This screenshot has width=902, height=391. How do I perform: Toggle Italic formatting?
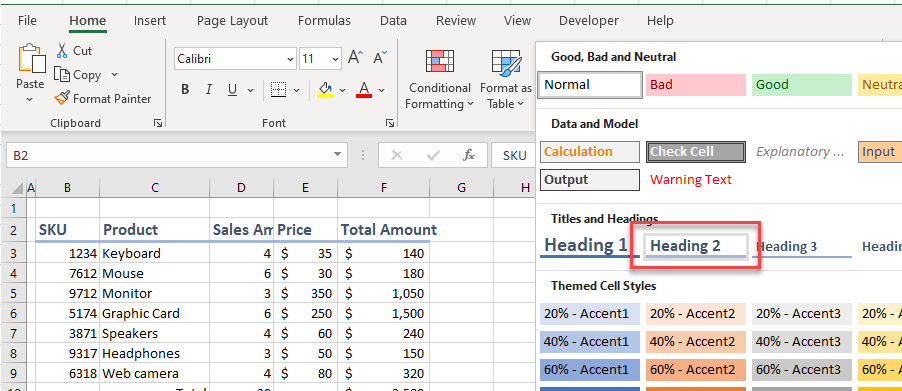pos(209,90)
